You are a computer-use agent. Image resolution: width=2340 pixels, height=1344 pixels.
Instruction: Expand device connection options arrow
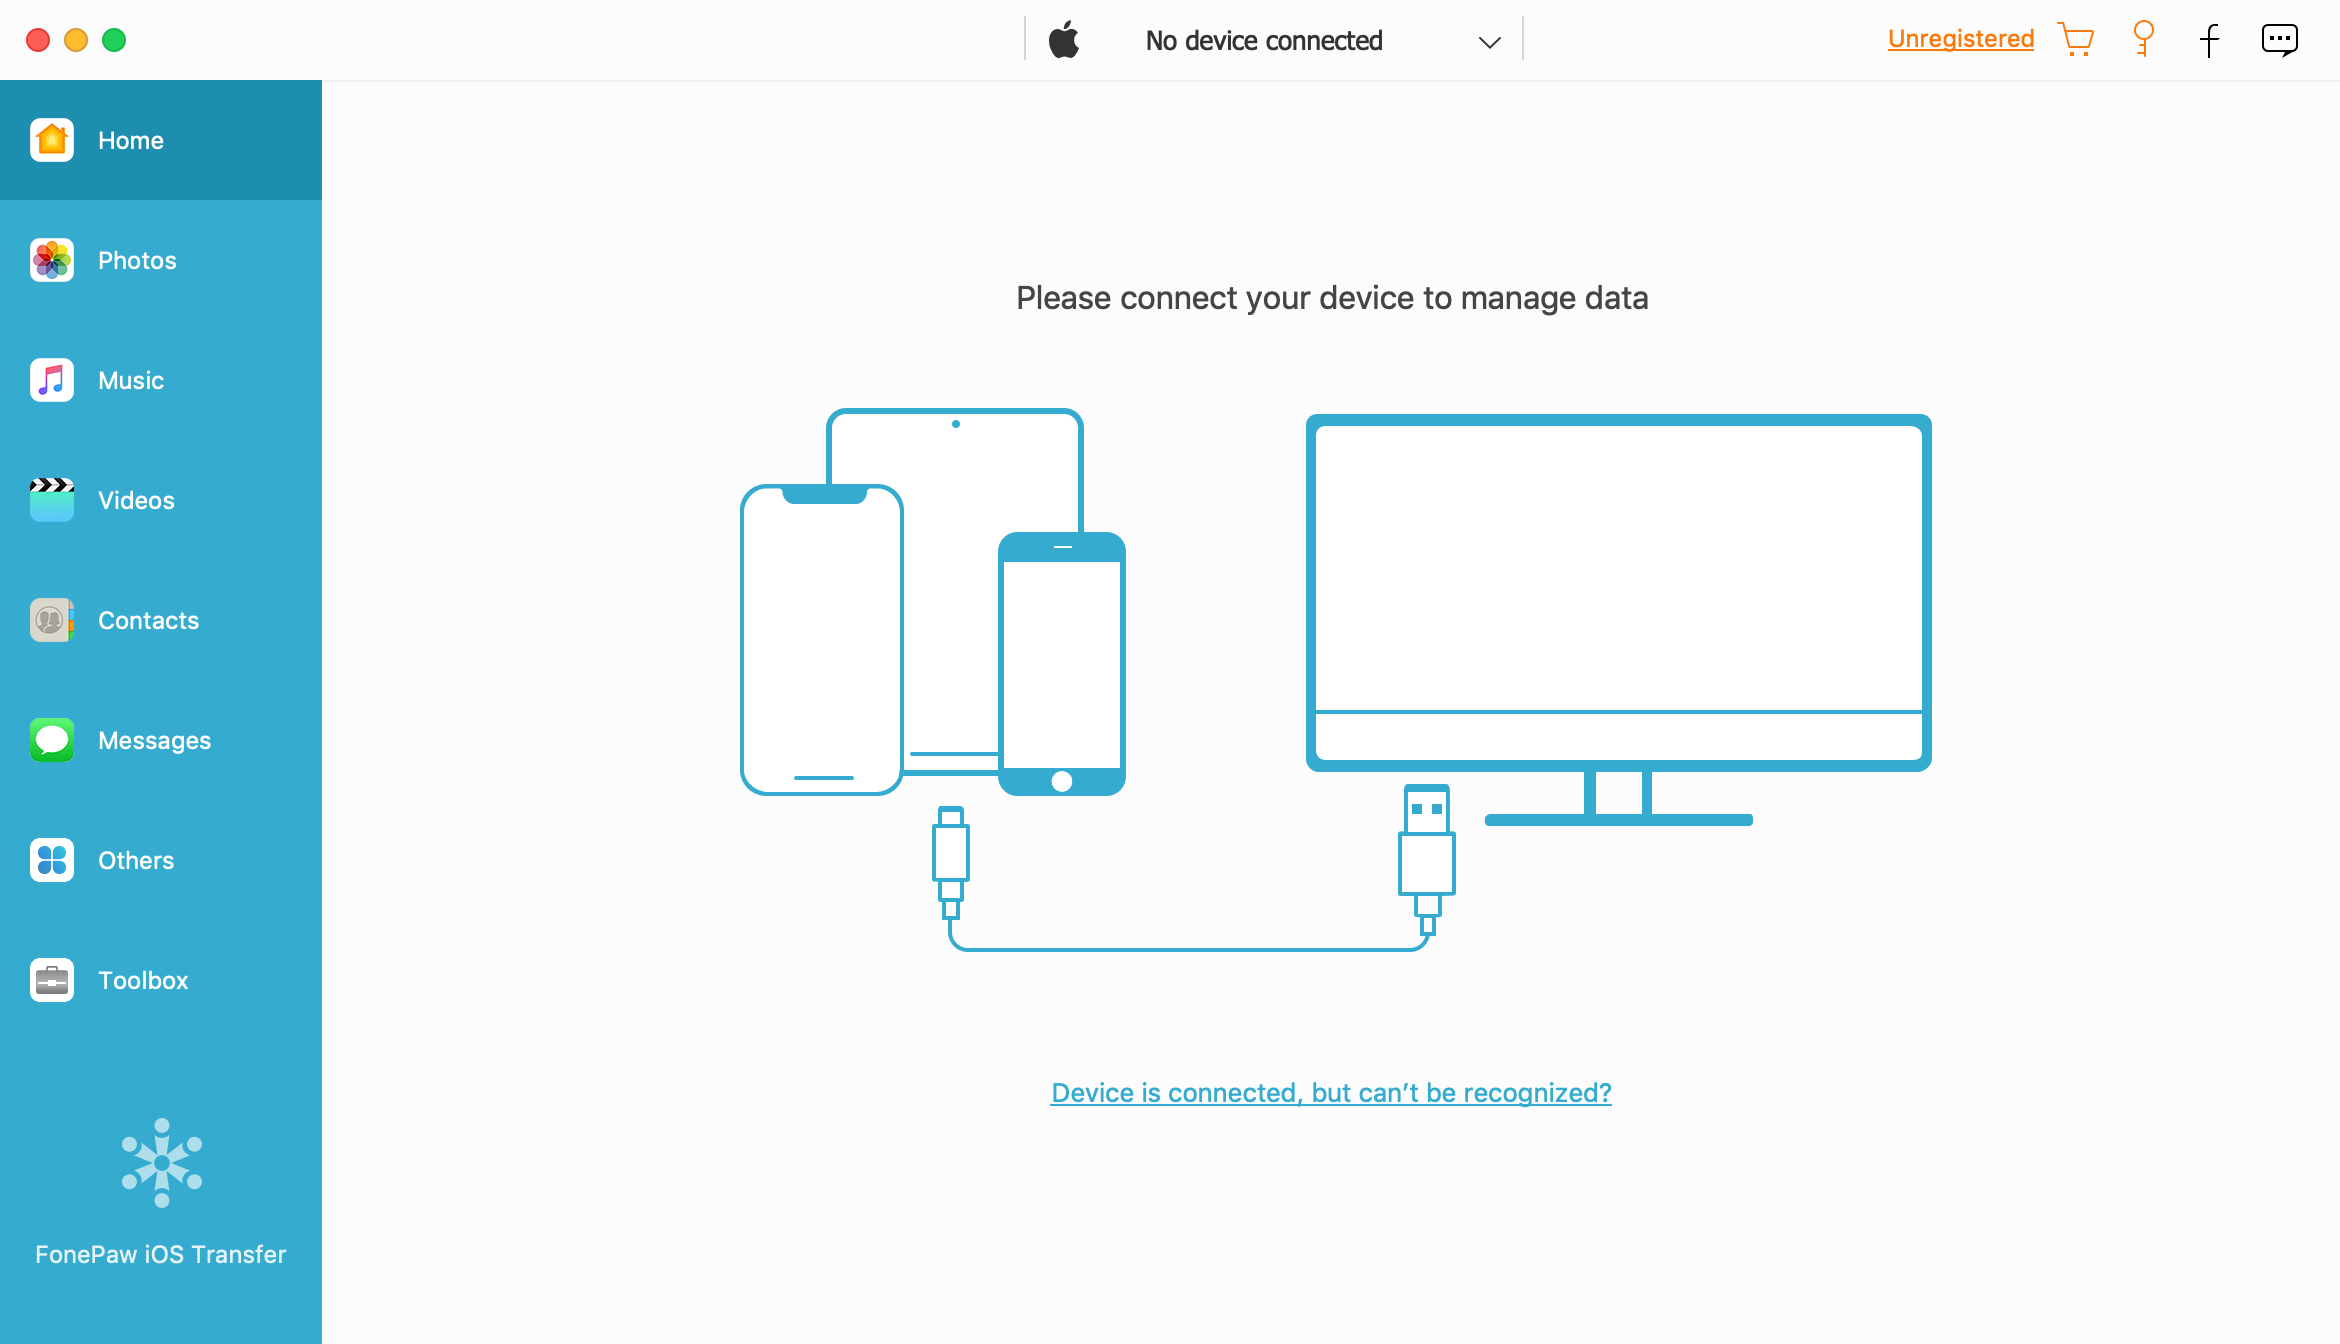tap(1488, 40)
